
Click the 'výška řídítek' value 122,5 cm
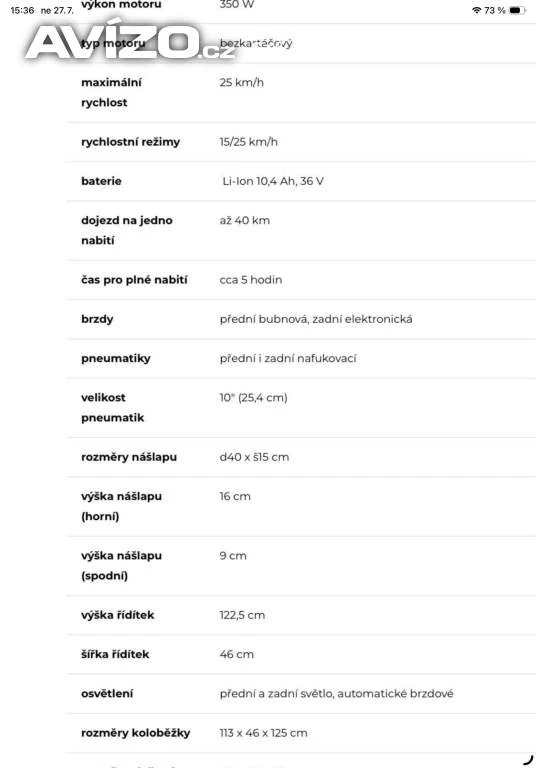click(x=242, y=615)
